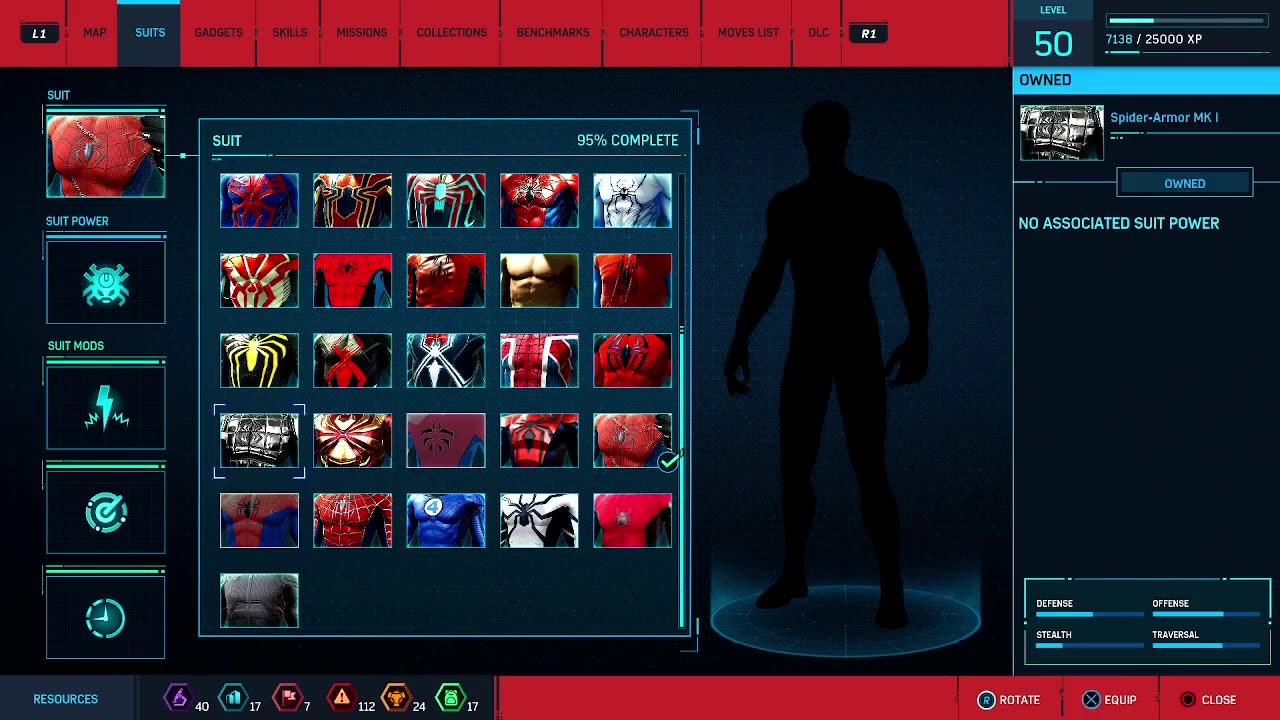Image resolution: width=1280 pixels, height=720 pixels.
Task: Choose the red and gold armored suit
Action: pos(352,440)
